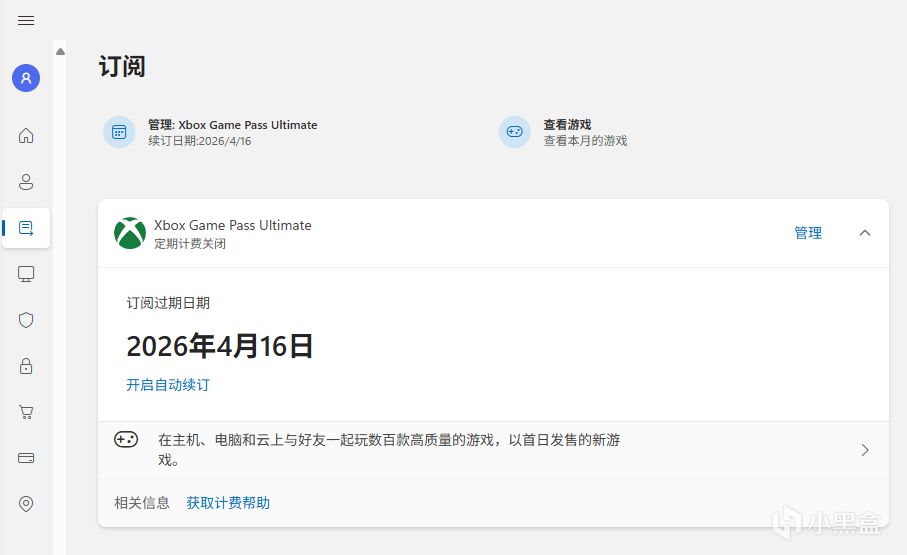The height and width of the screenshot is (555, 907).
Task: Click 开启自动续订 link
Action: click(x=168, y=385)
